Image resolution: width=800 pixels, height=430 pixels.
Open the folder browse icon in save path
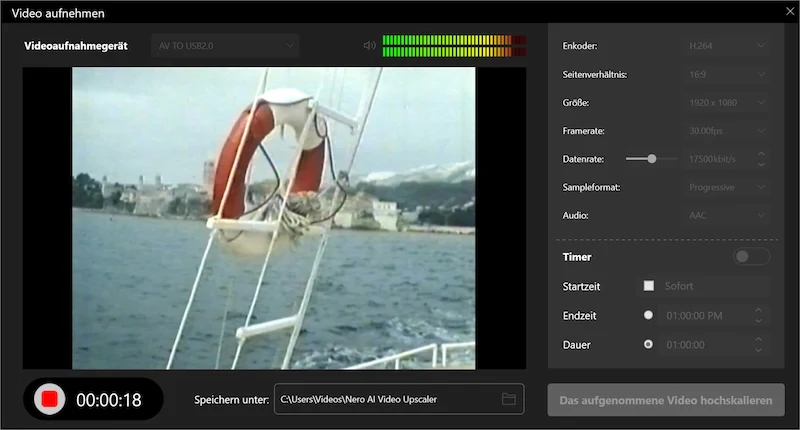[509, 399]
